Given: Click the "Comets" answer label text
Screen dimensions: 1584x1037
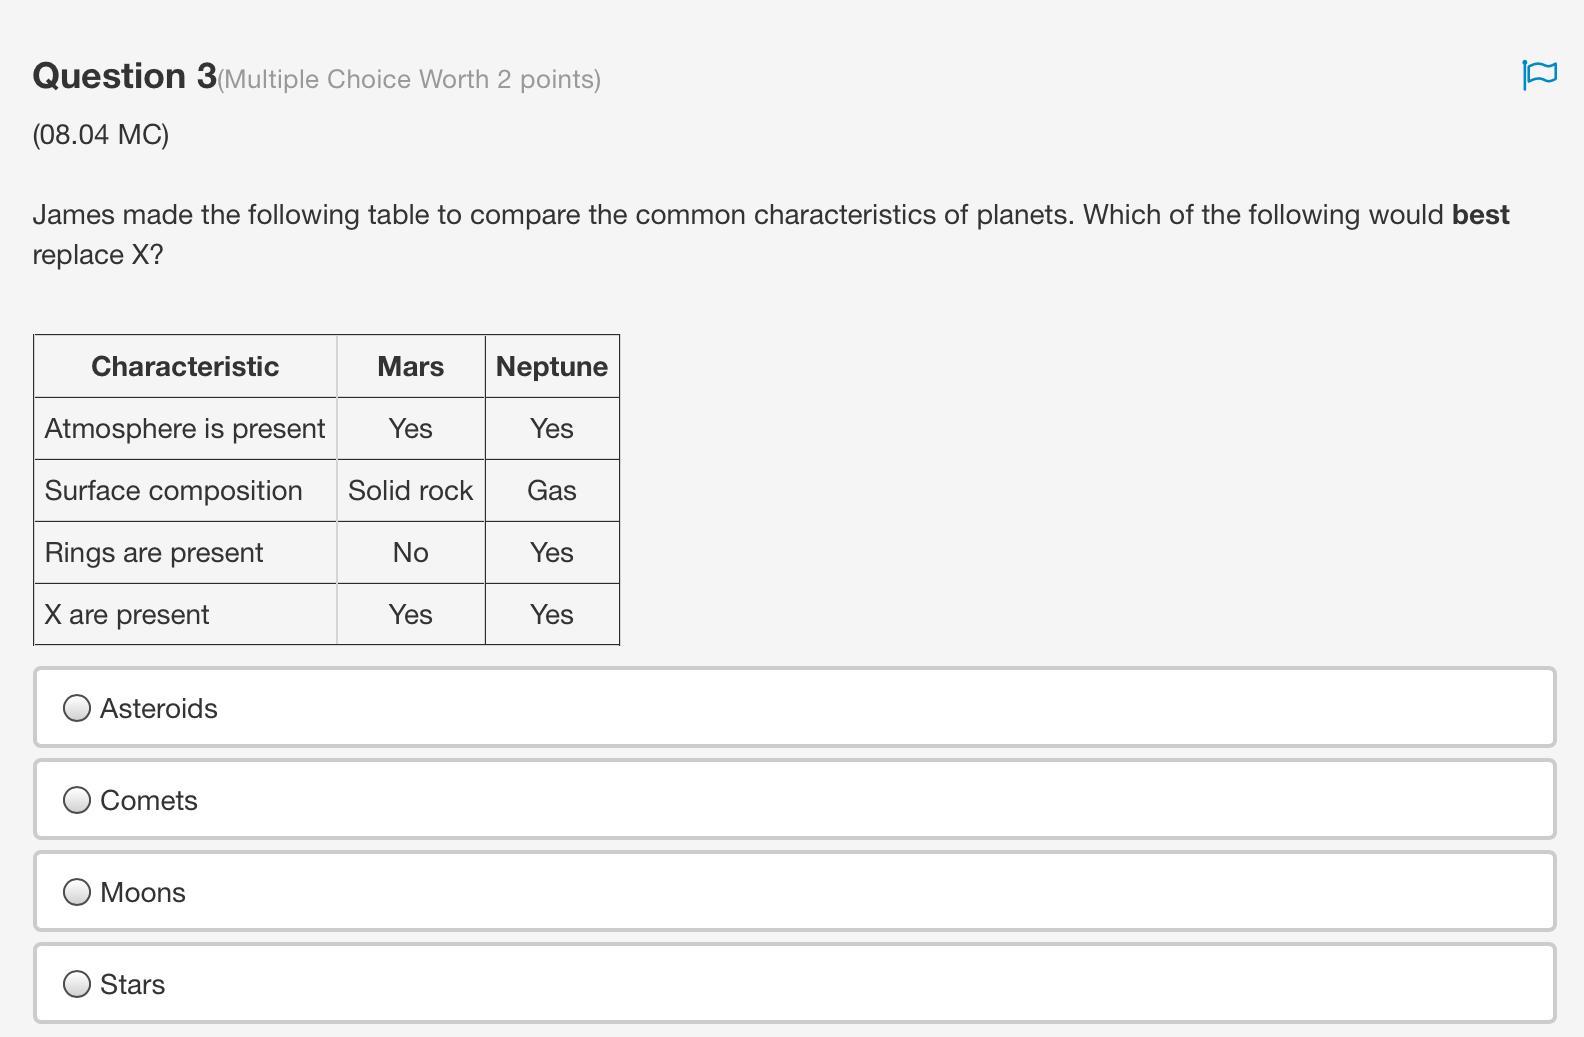Looking at the screenshot, I should 149,800.
